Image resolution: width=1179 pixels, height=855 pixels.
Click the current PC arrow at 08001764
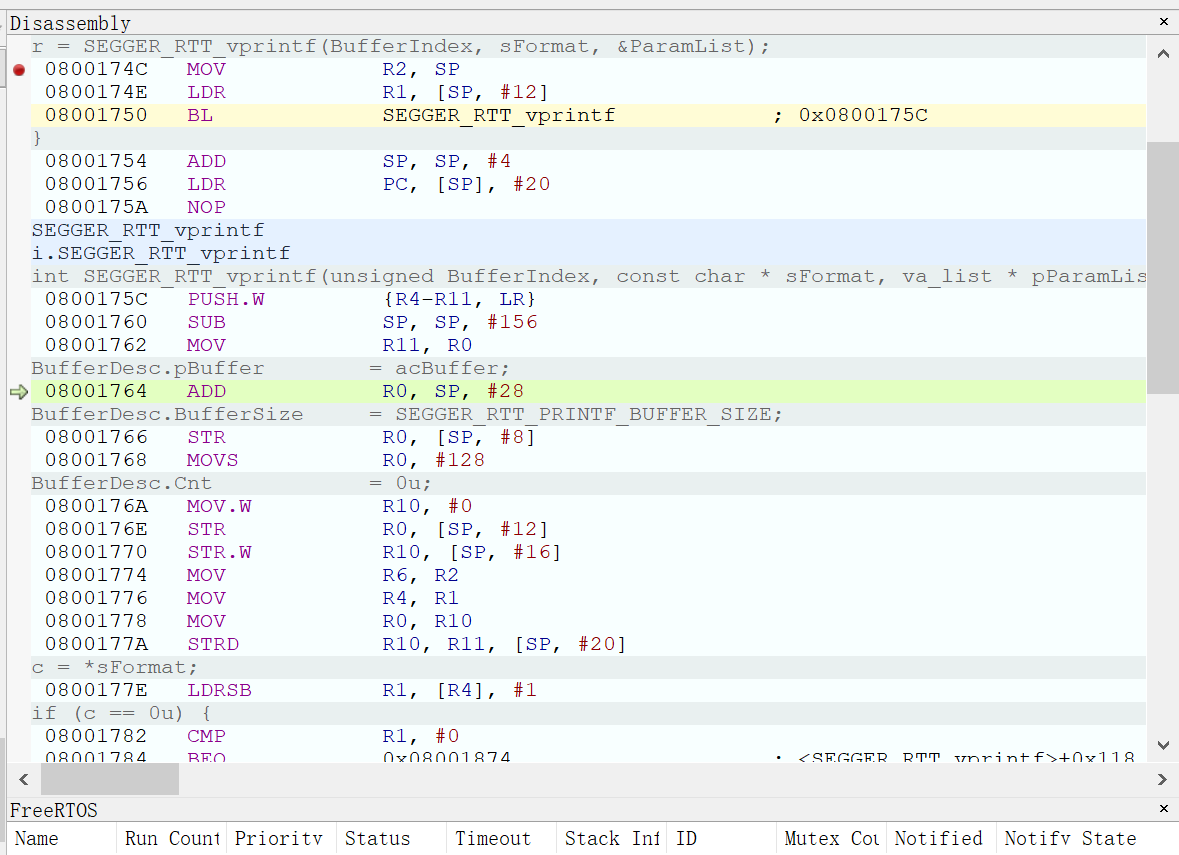click(x=18, y=392)
